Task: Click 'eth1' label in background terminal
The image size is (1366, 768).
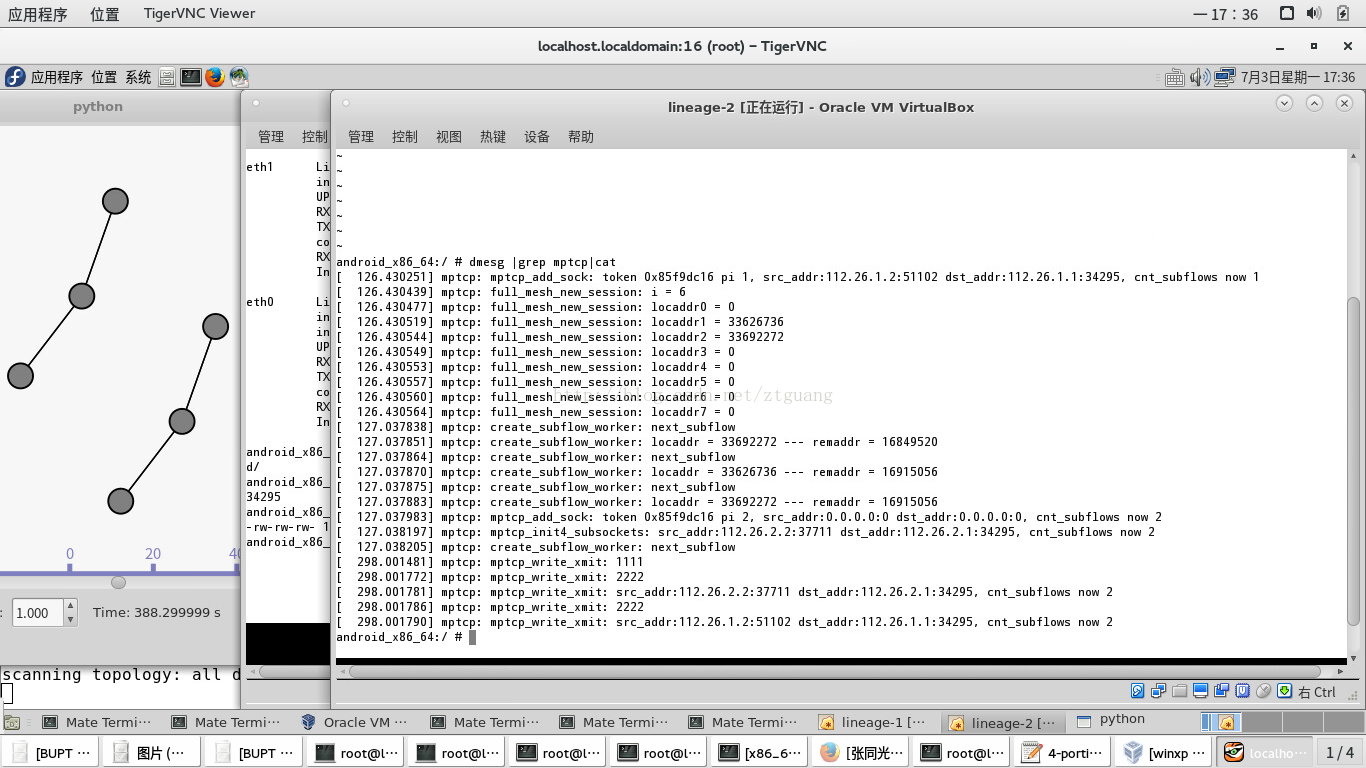Action: click(x=260, y=167)
